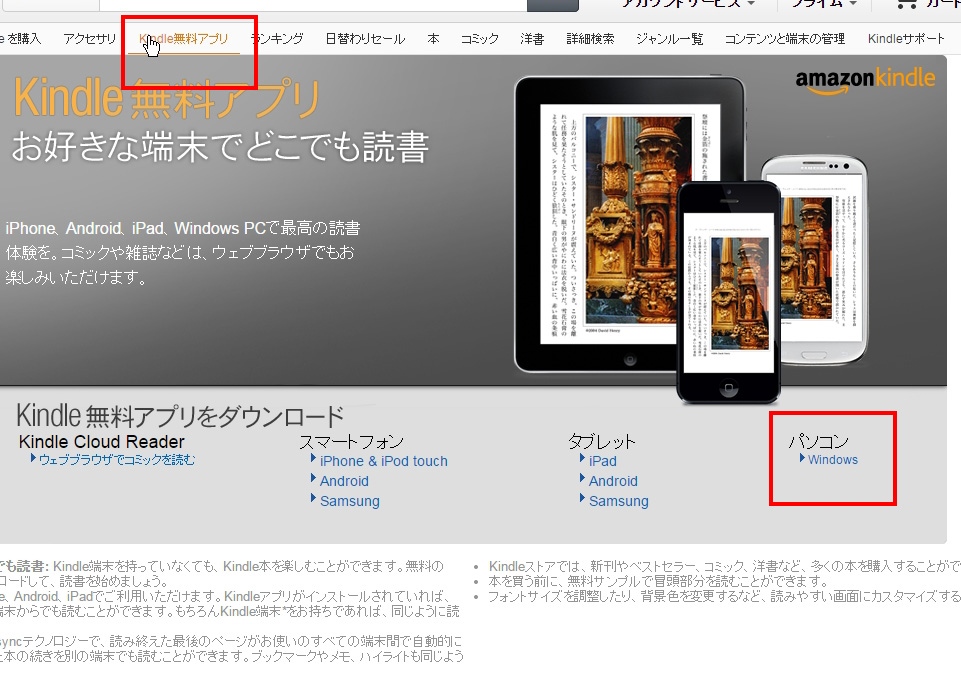Click the black iPhone image
The height and width of the screenshot is (681, 961).
728,292
